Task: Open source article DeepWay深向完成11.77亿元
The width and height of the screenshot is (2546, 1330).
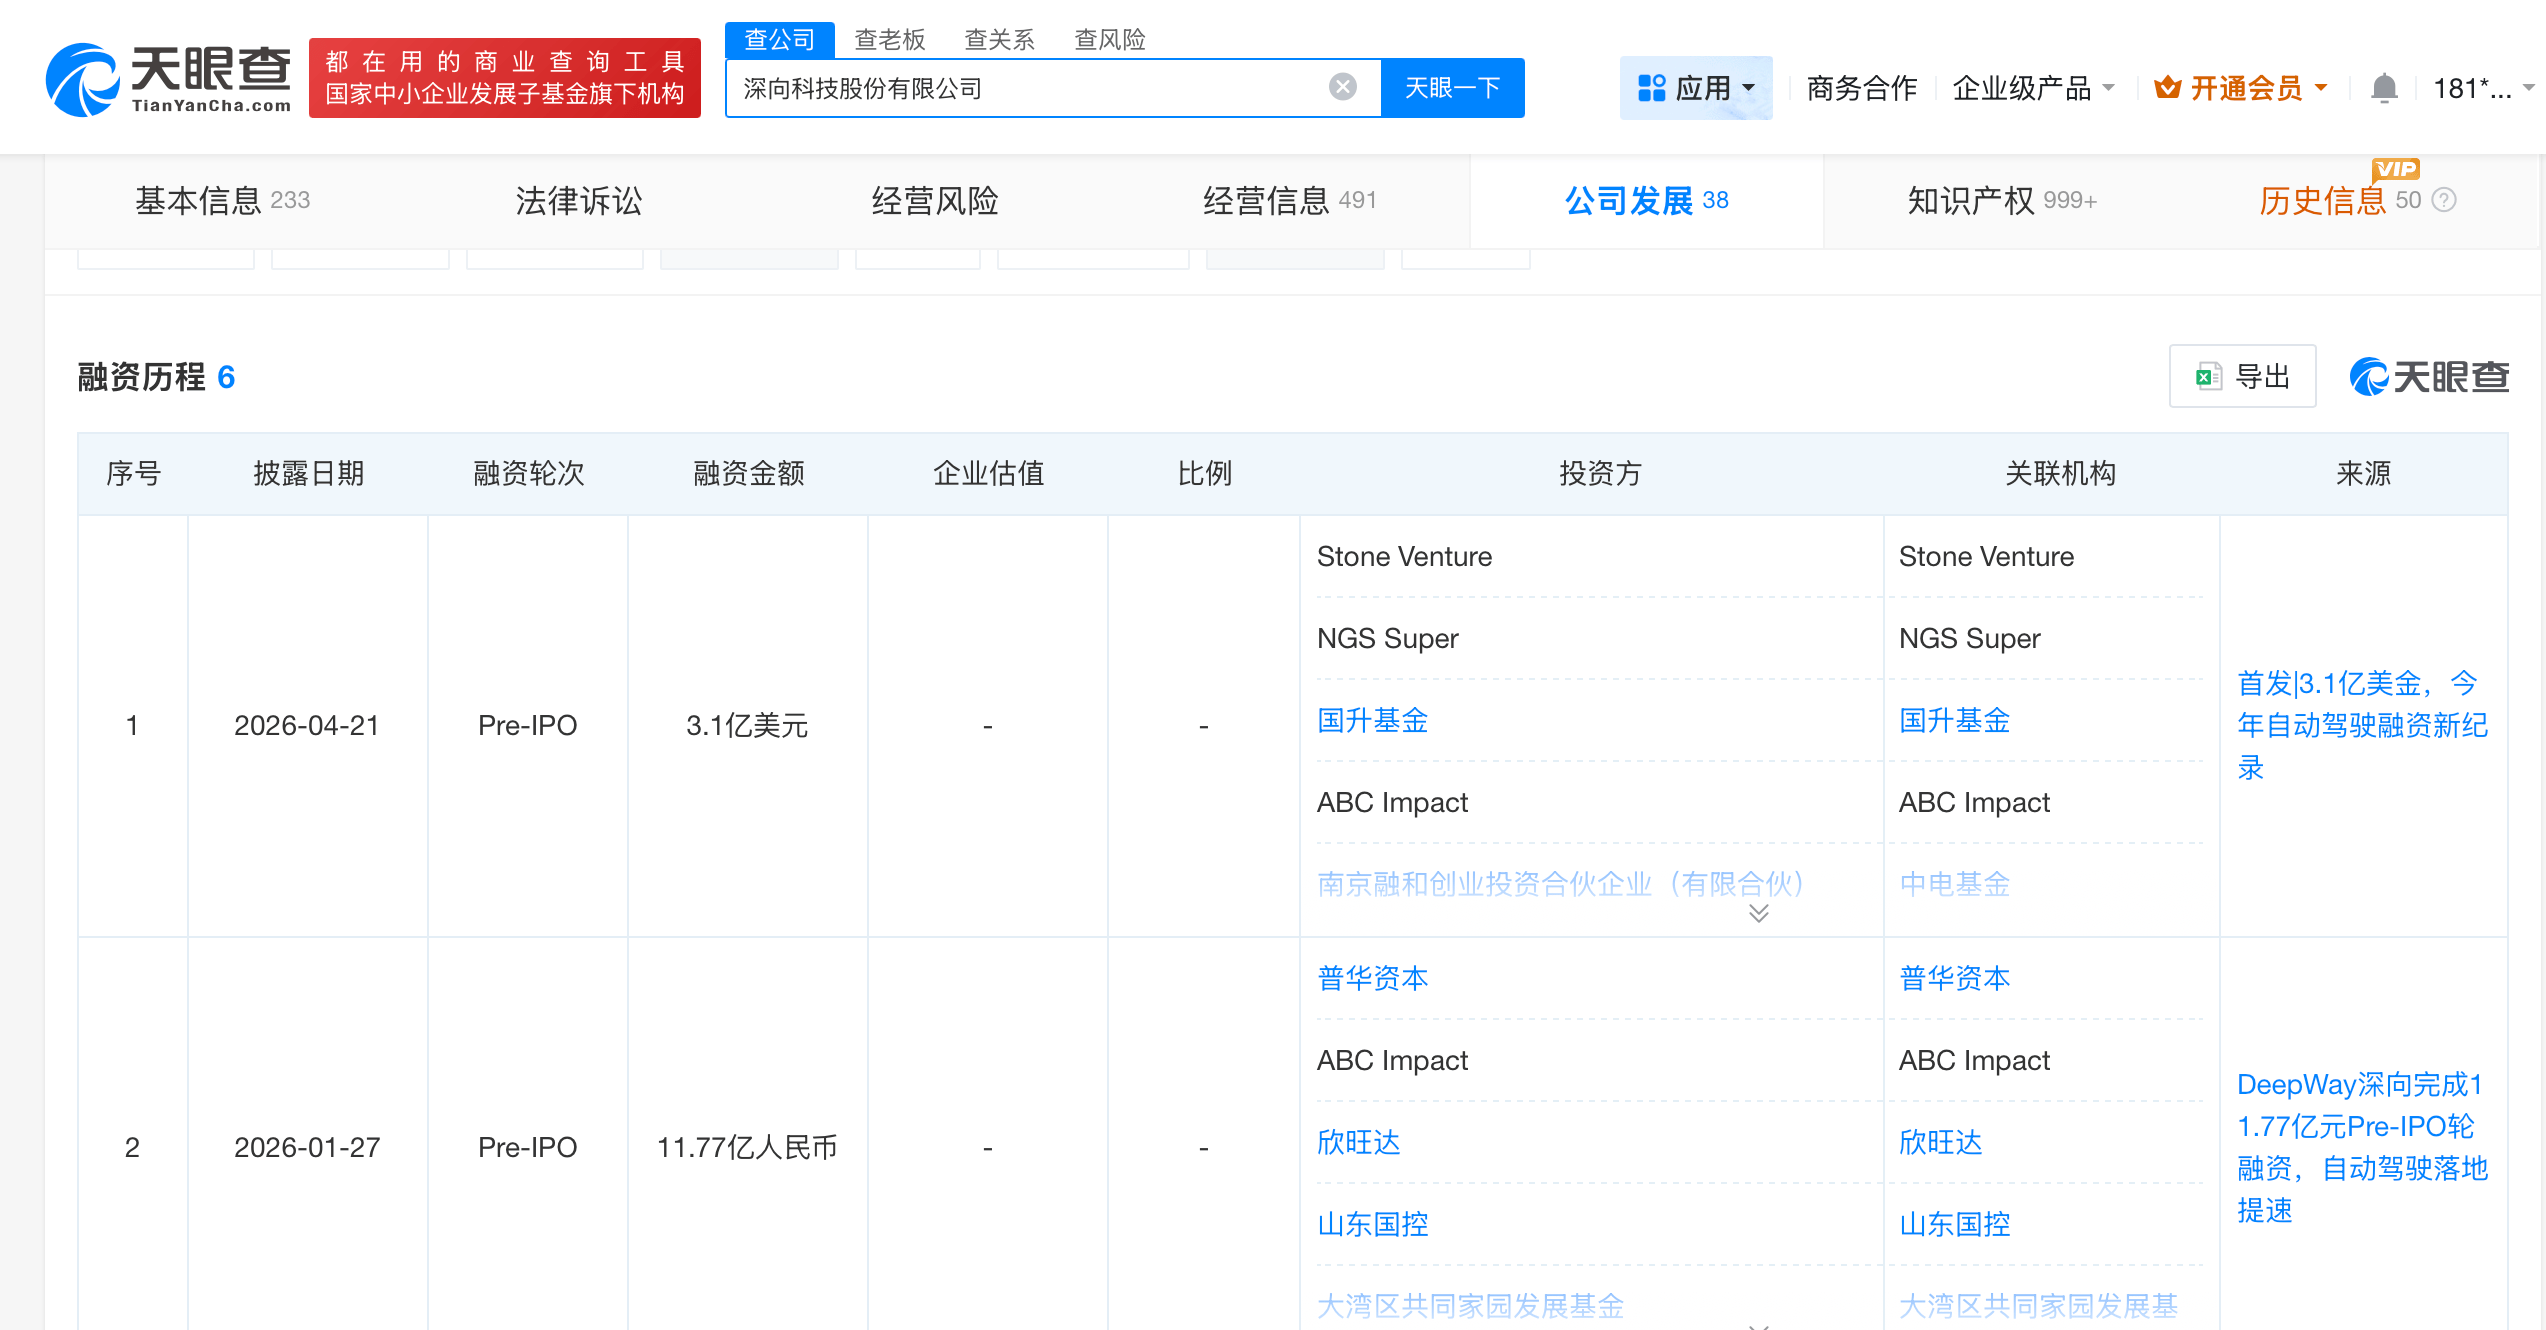Action: click(x=2362, y=1147)
